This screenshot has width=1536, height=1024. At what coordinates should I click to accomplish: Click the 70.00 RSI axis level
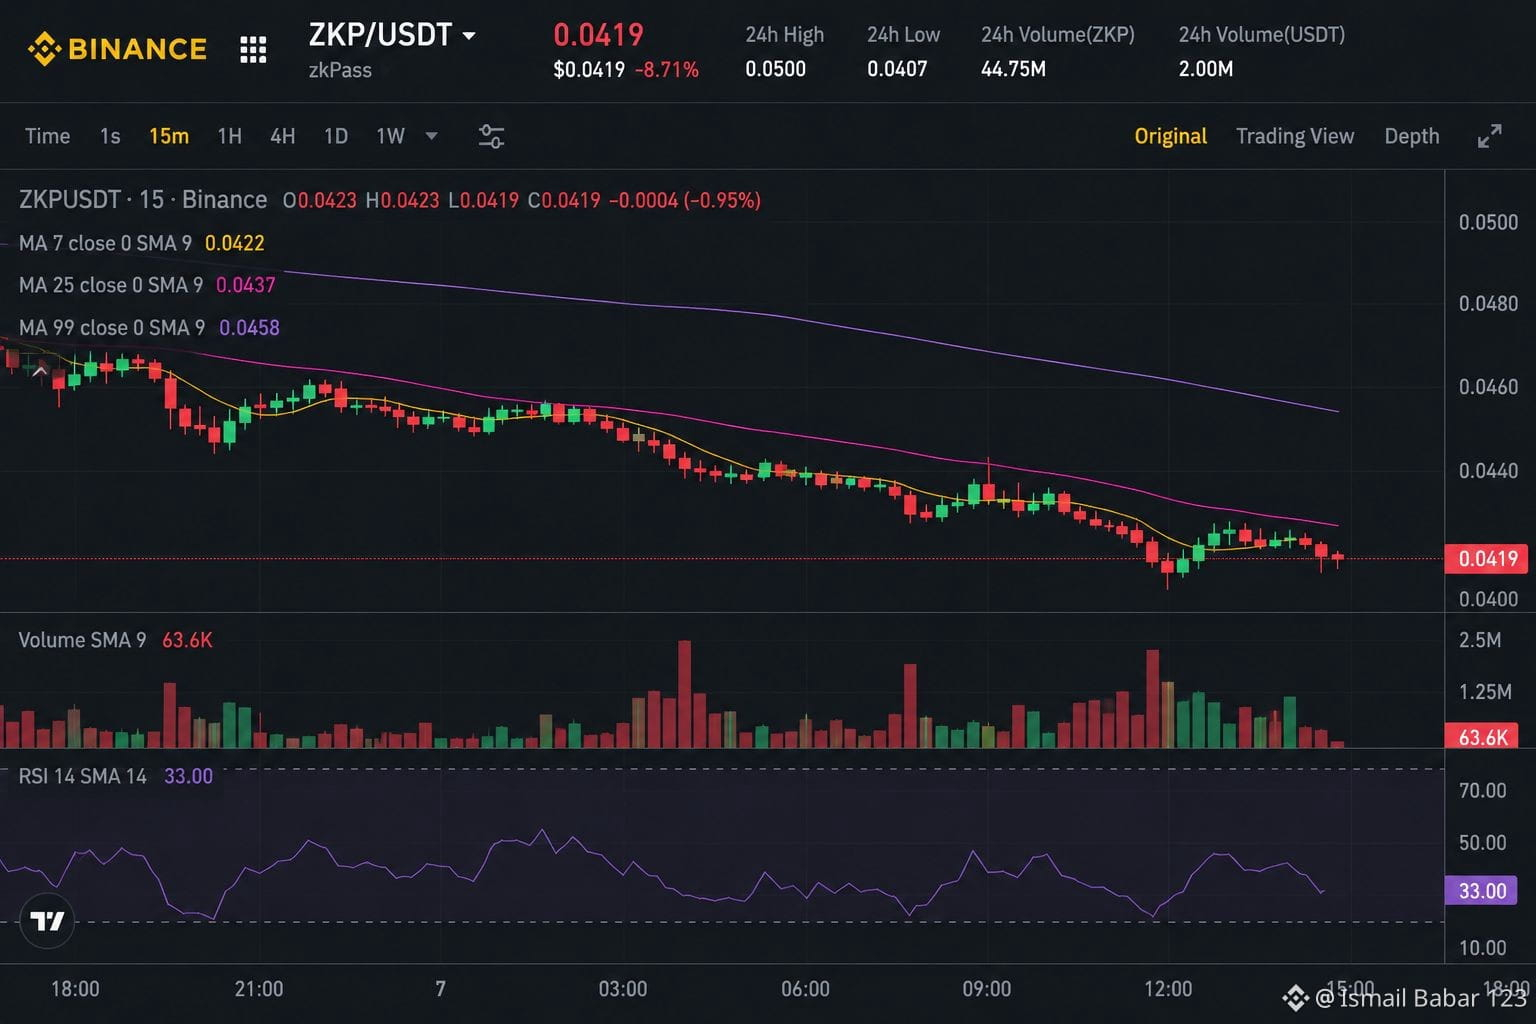[x=1482, y=790]
